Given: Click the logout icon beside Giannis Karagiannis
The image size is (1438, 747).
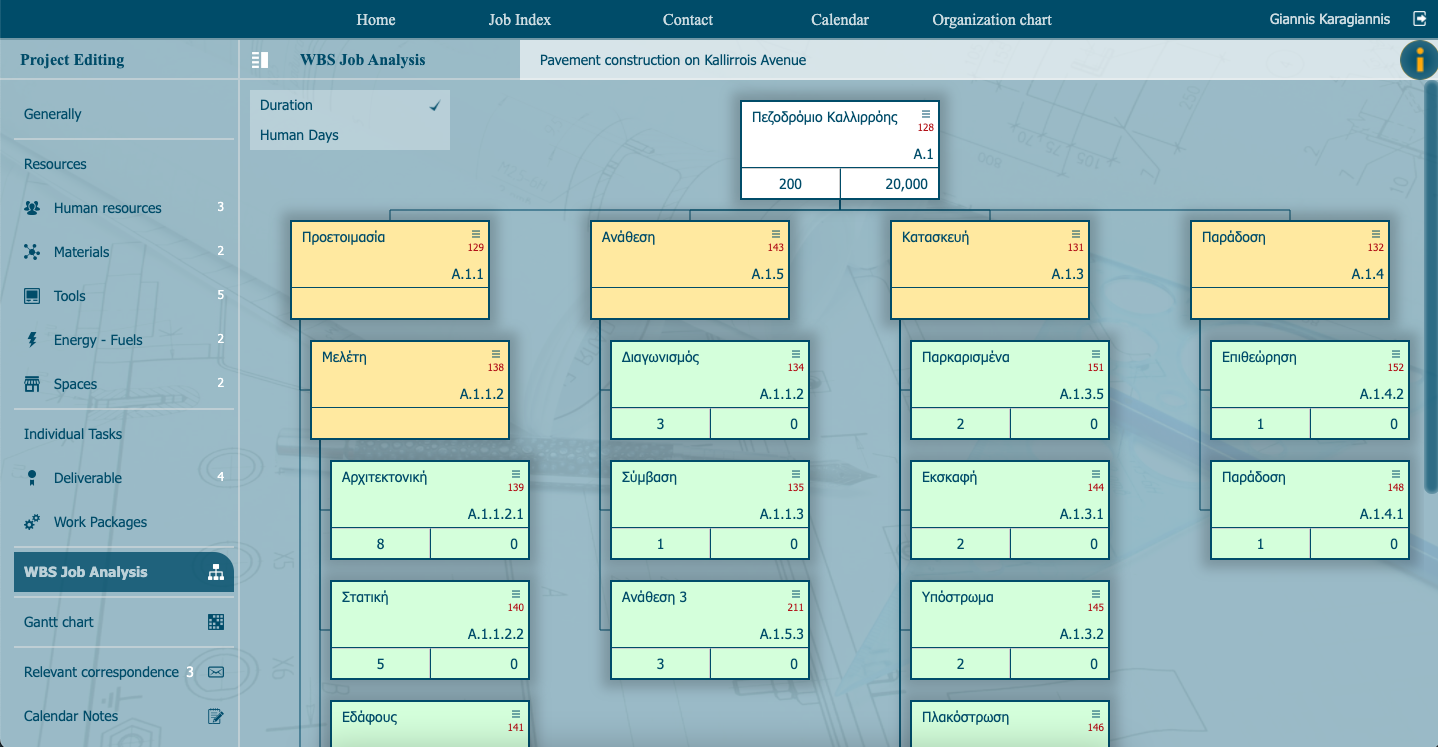Looking at the screenshot, I should tap(1419, 19).
